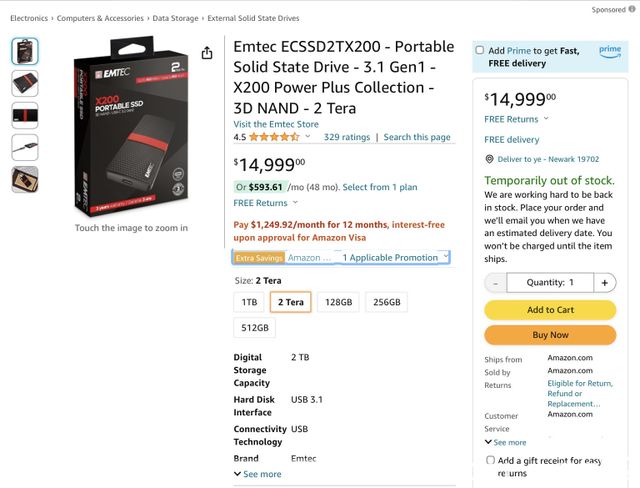Viewport: 640px width, 488px height.
Task: Open the FREE Returns dropdown under price
Action: click(x=264, y=203)
